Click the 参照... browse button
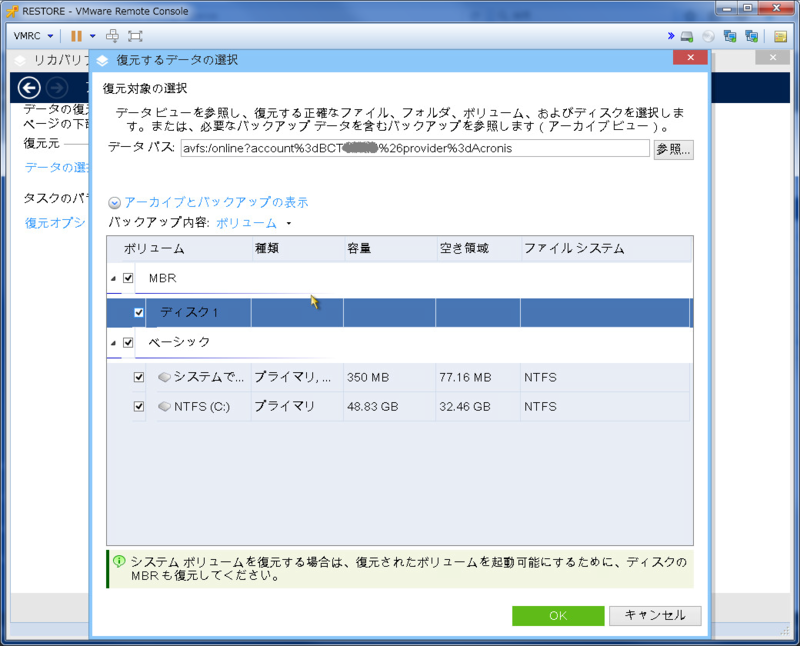The image size is (800, 646). pos(673,149)
